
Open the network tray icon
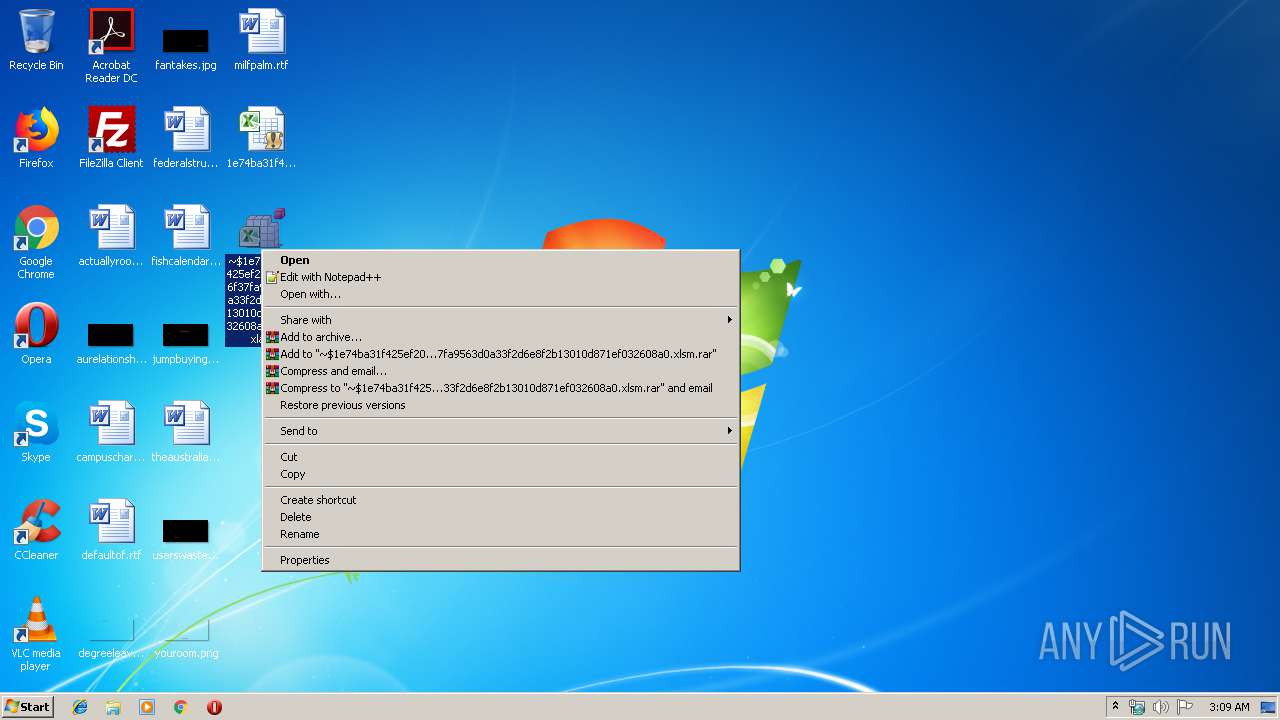(x=1137, y=707)
